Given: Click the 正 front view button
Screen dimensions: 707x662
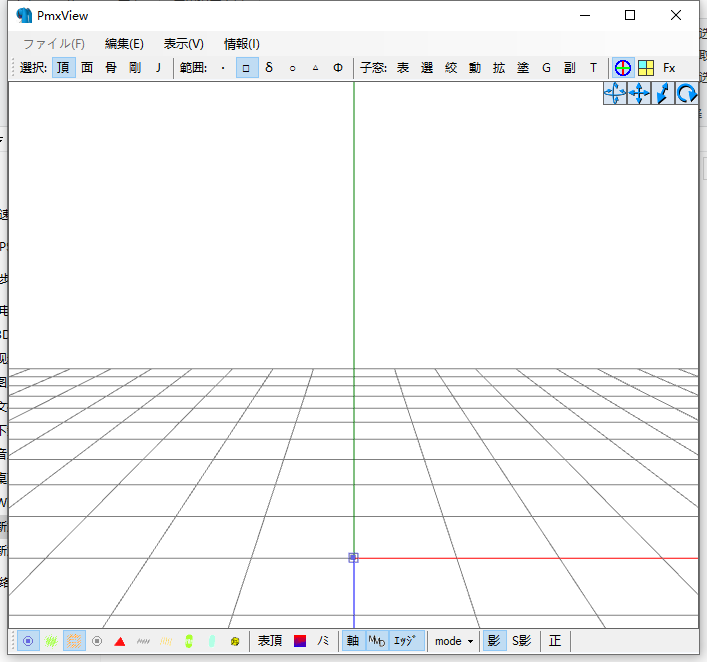Looking at the screenshot, I should click(555, 641).
